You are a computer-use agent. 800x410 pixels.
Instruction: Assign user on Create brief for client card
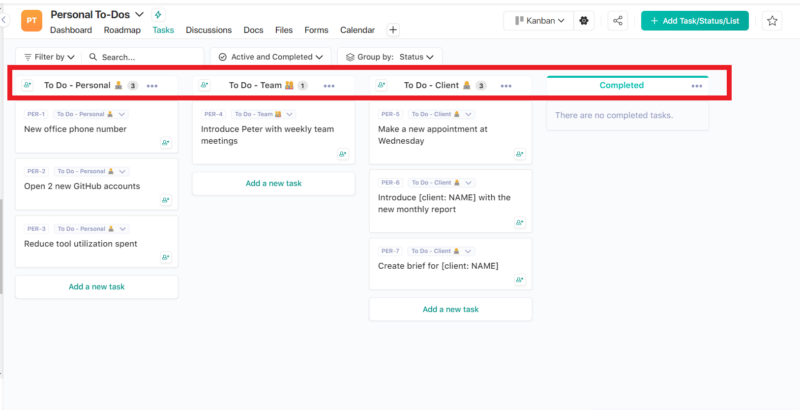(519, 279)
